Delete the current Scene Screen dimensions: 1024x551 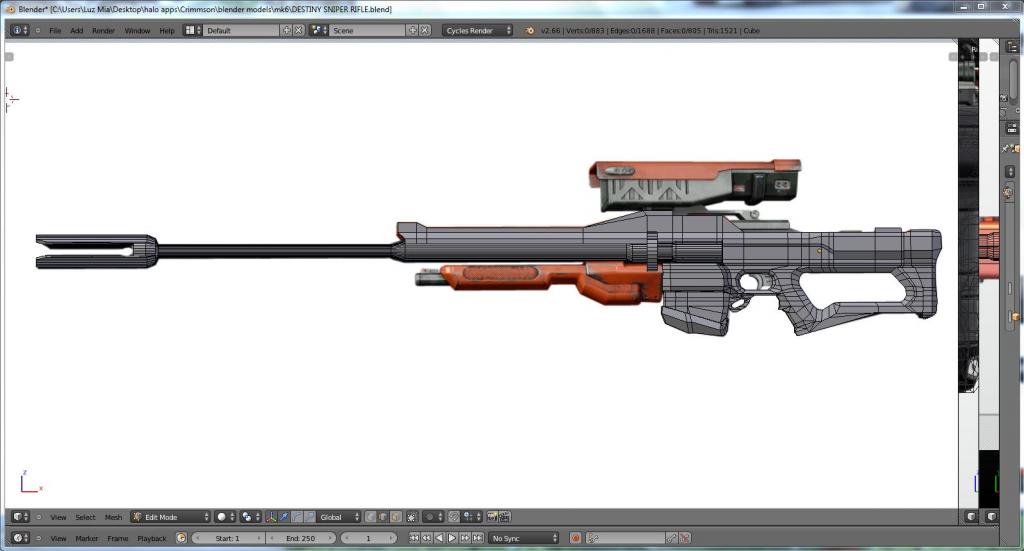(425, 30)
